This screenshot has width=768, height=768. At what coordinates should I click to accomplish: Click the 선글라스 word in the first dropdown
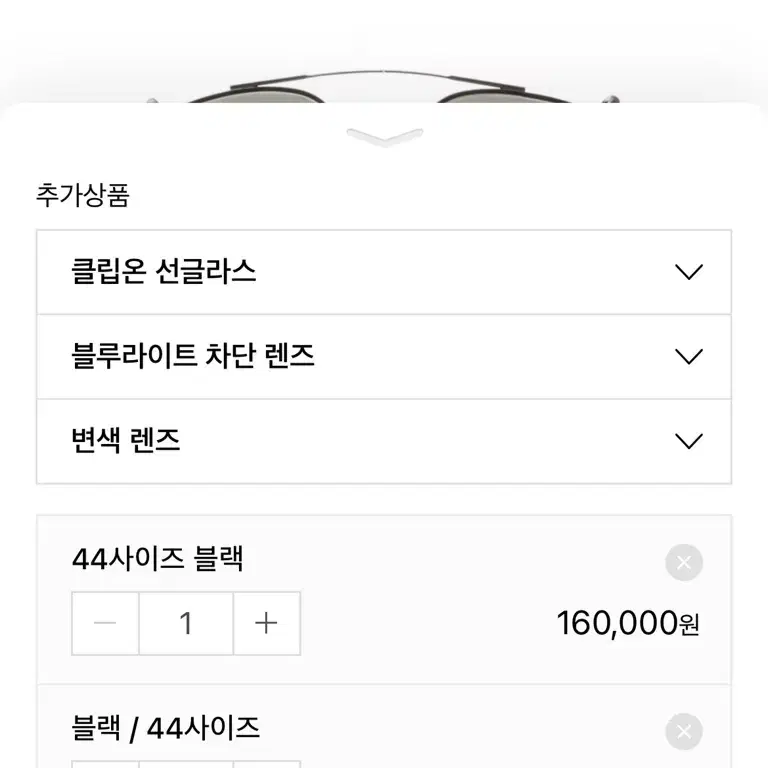[x=206, y=271]
